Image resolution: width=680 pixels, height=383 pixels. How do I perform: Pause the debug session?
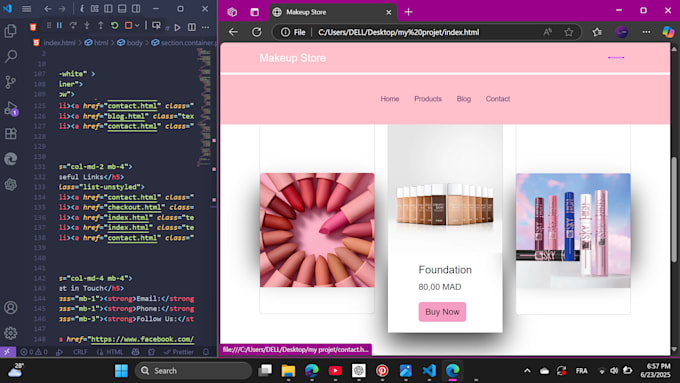(59, 26)
